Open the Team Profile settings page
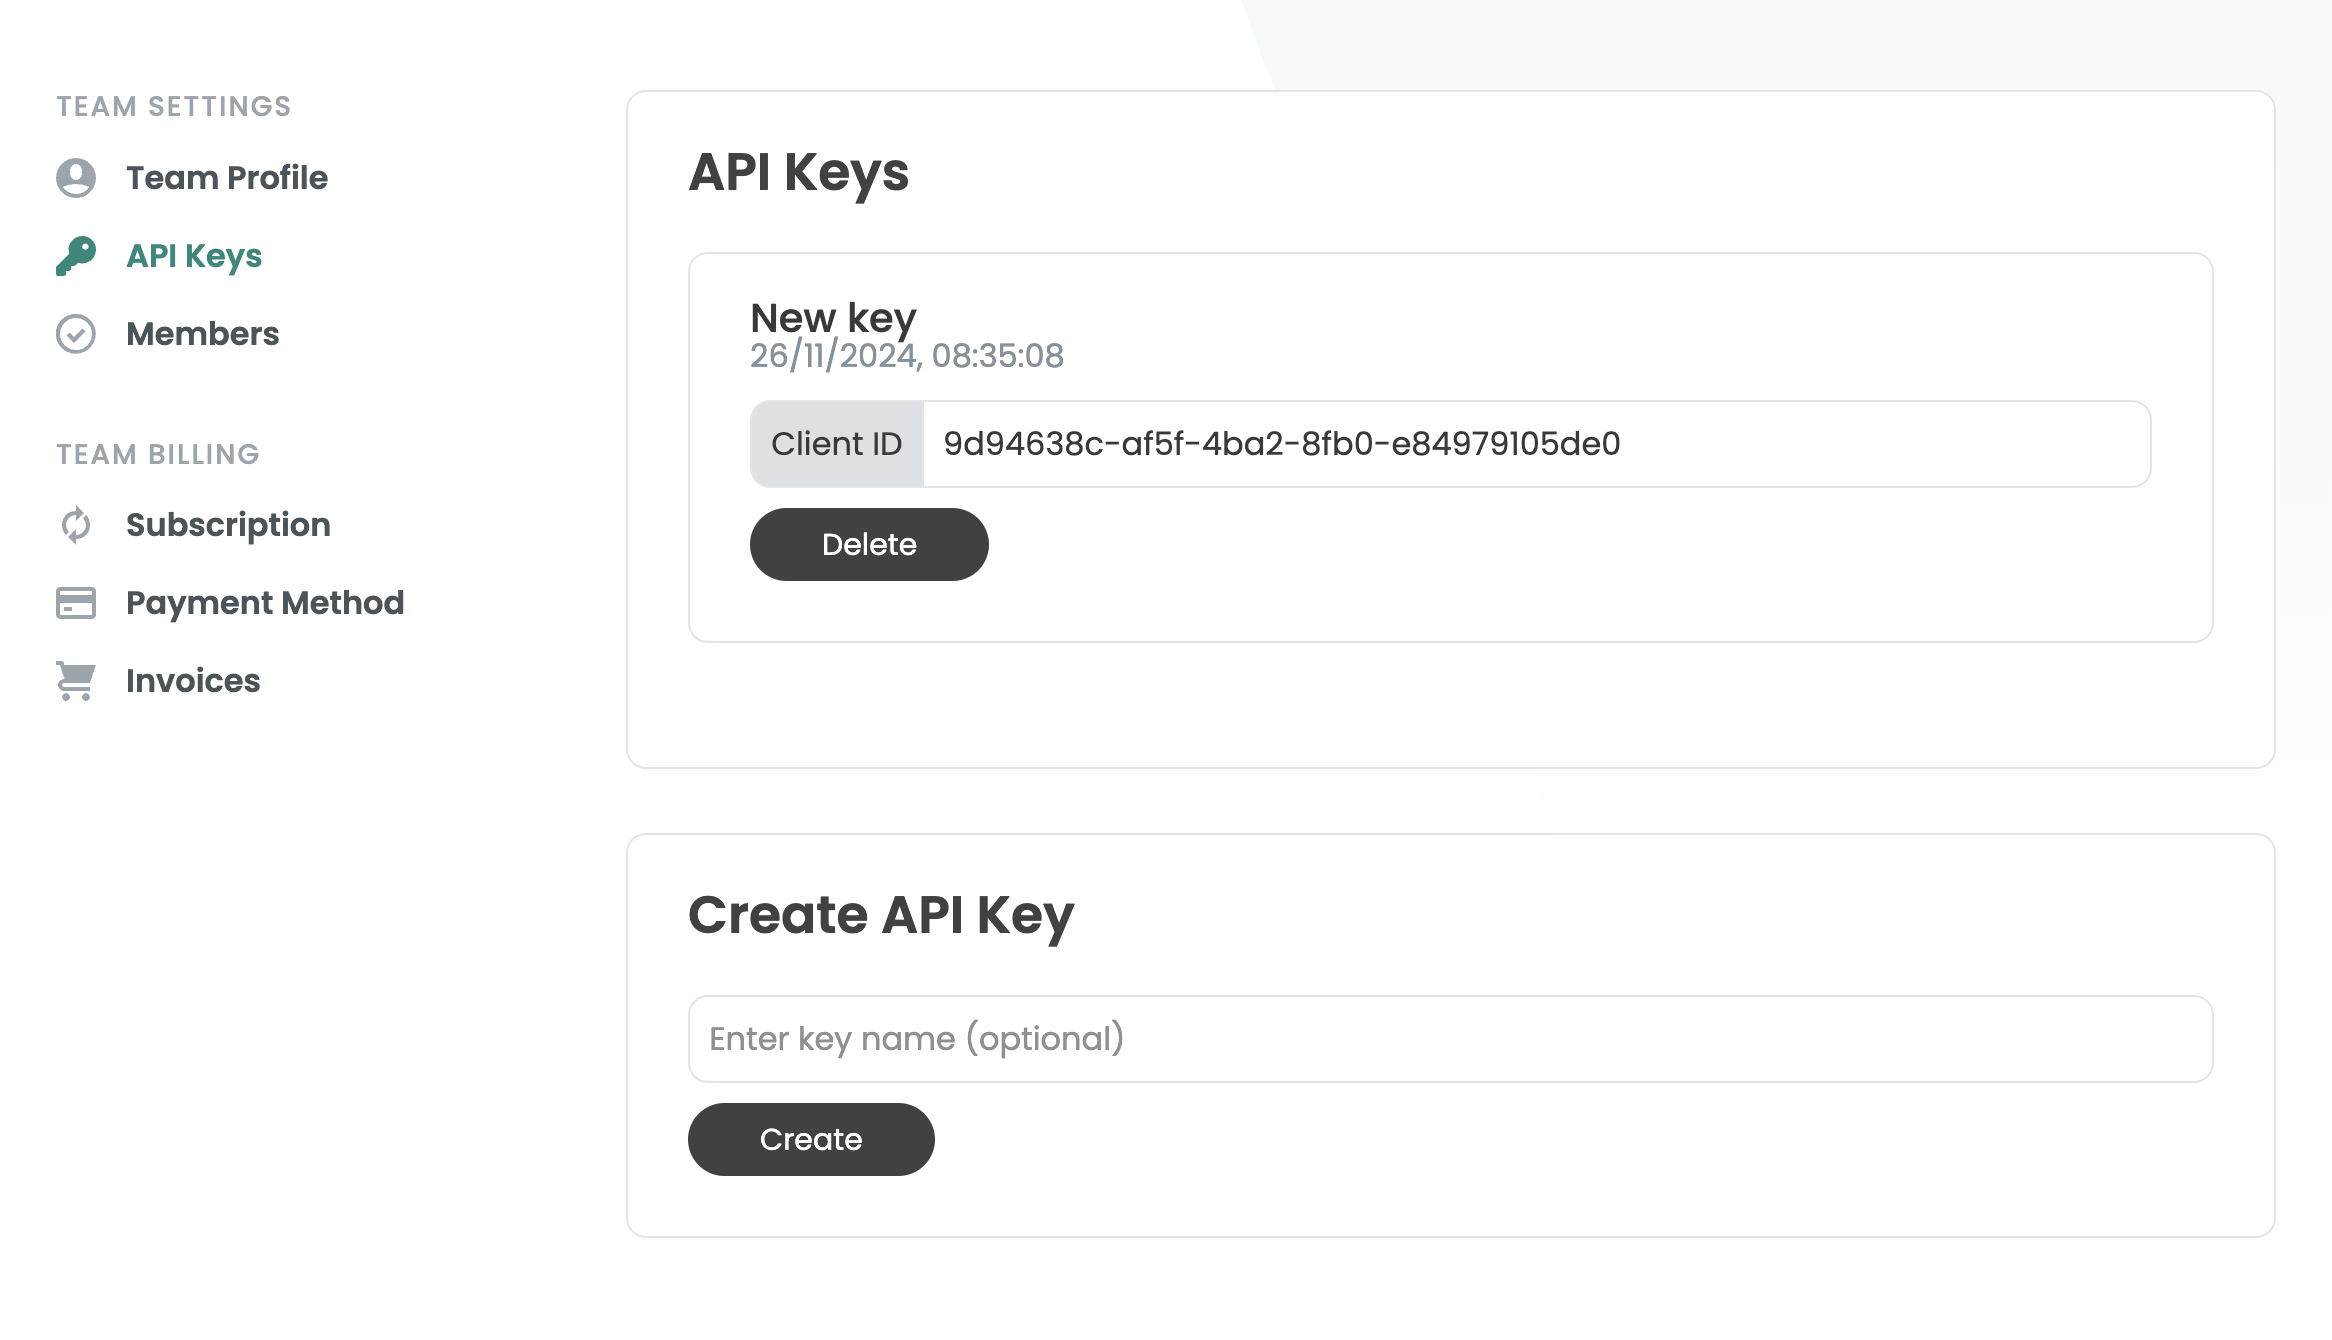2332x1340 pixels. [227, 178]
